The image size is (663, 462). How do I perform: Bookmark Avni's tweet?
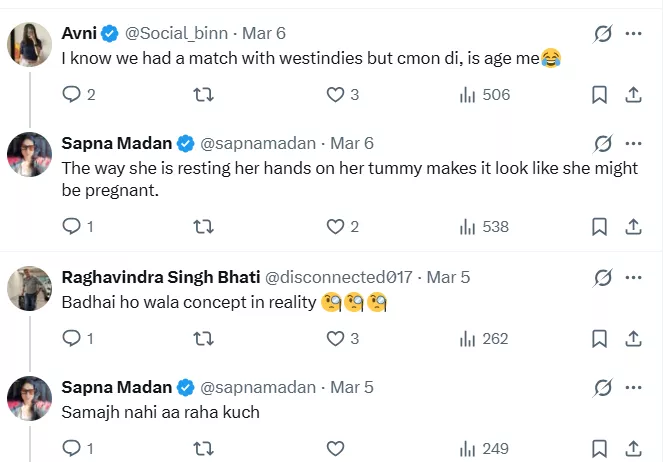[x=599, y=95]
